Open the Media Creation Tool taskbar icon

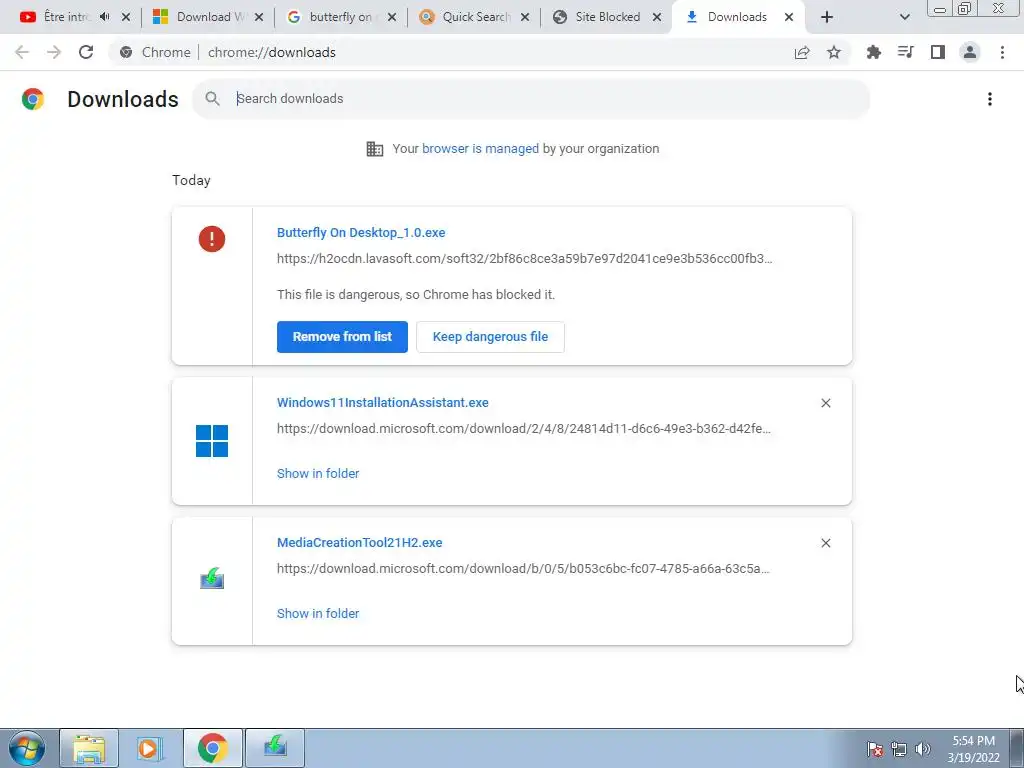pos(275,748)
